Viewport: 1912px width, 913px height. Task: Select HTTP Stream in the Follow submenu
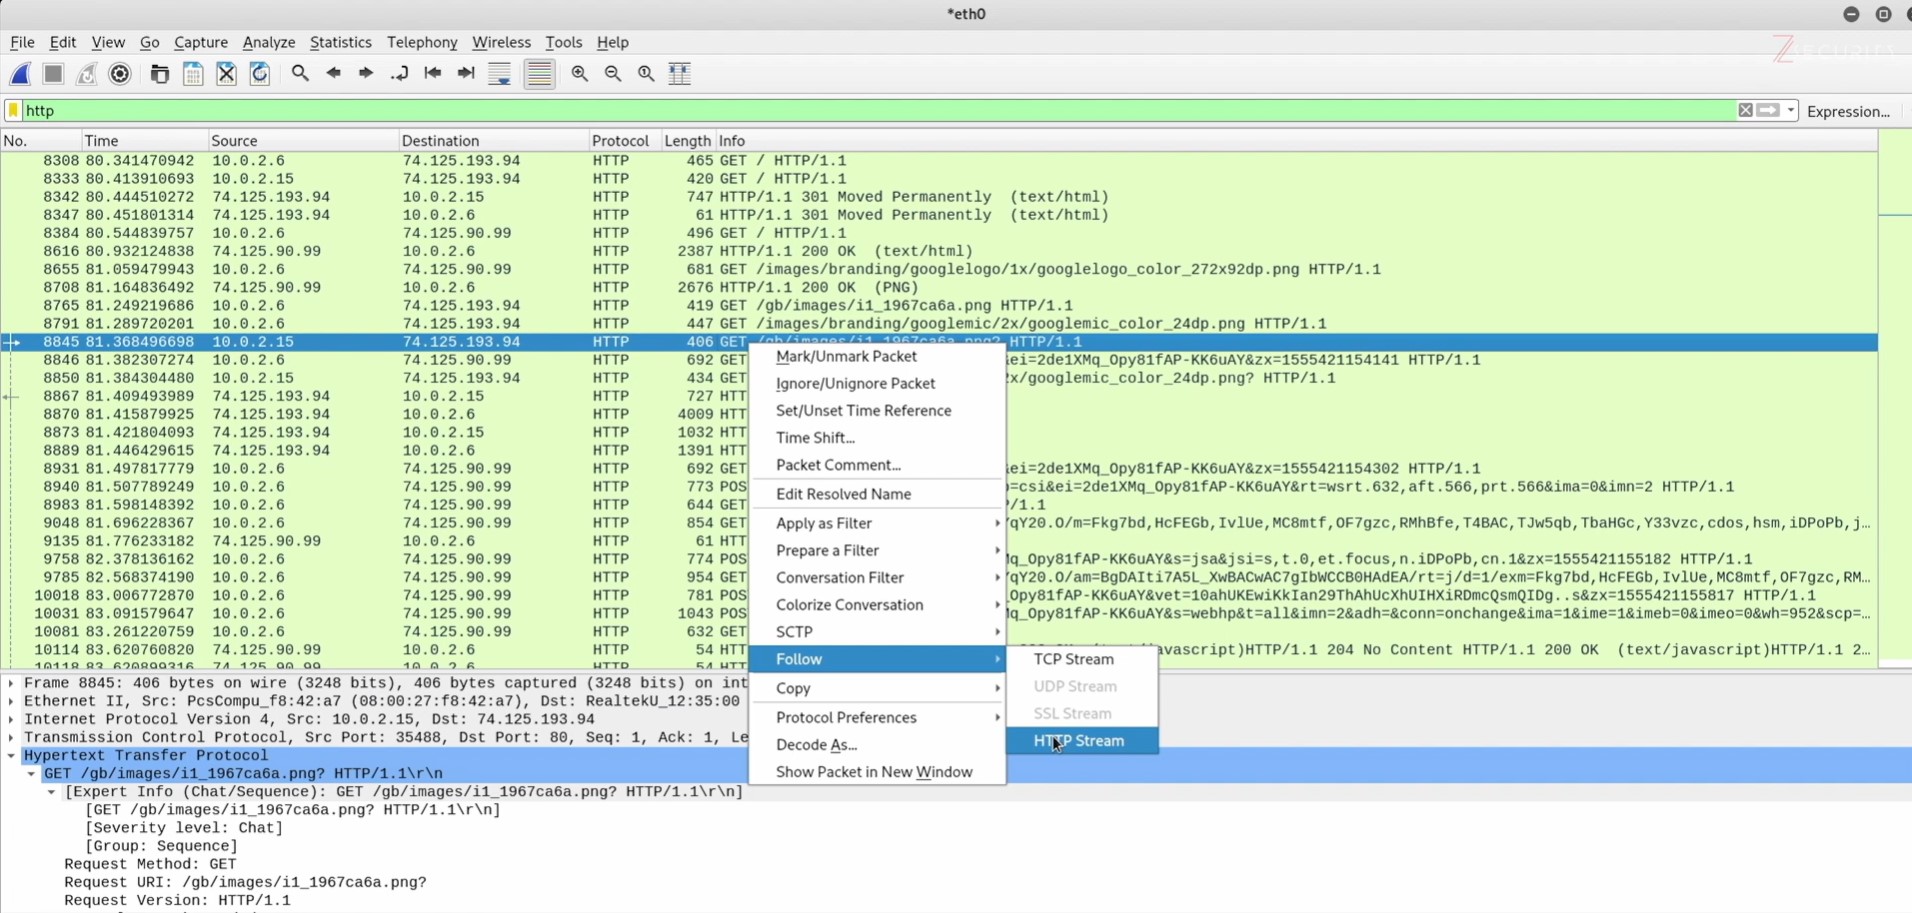[x=1080, y=741]
